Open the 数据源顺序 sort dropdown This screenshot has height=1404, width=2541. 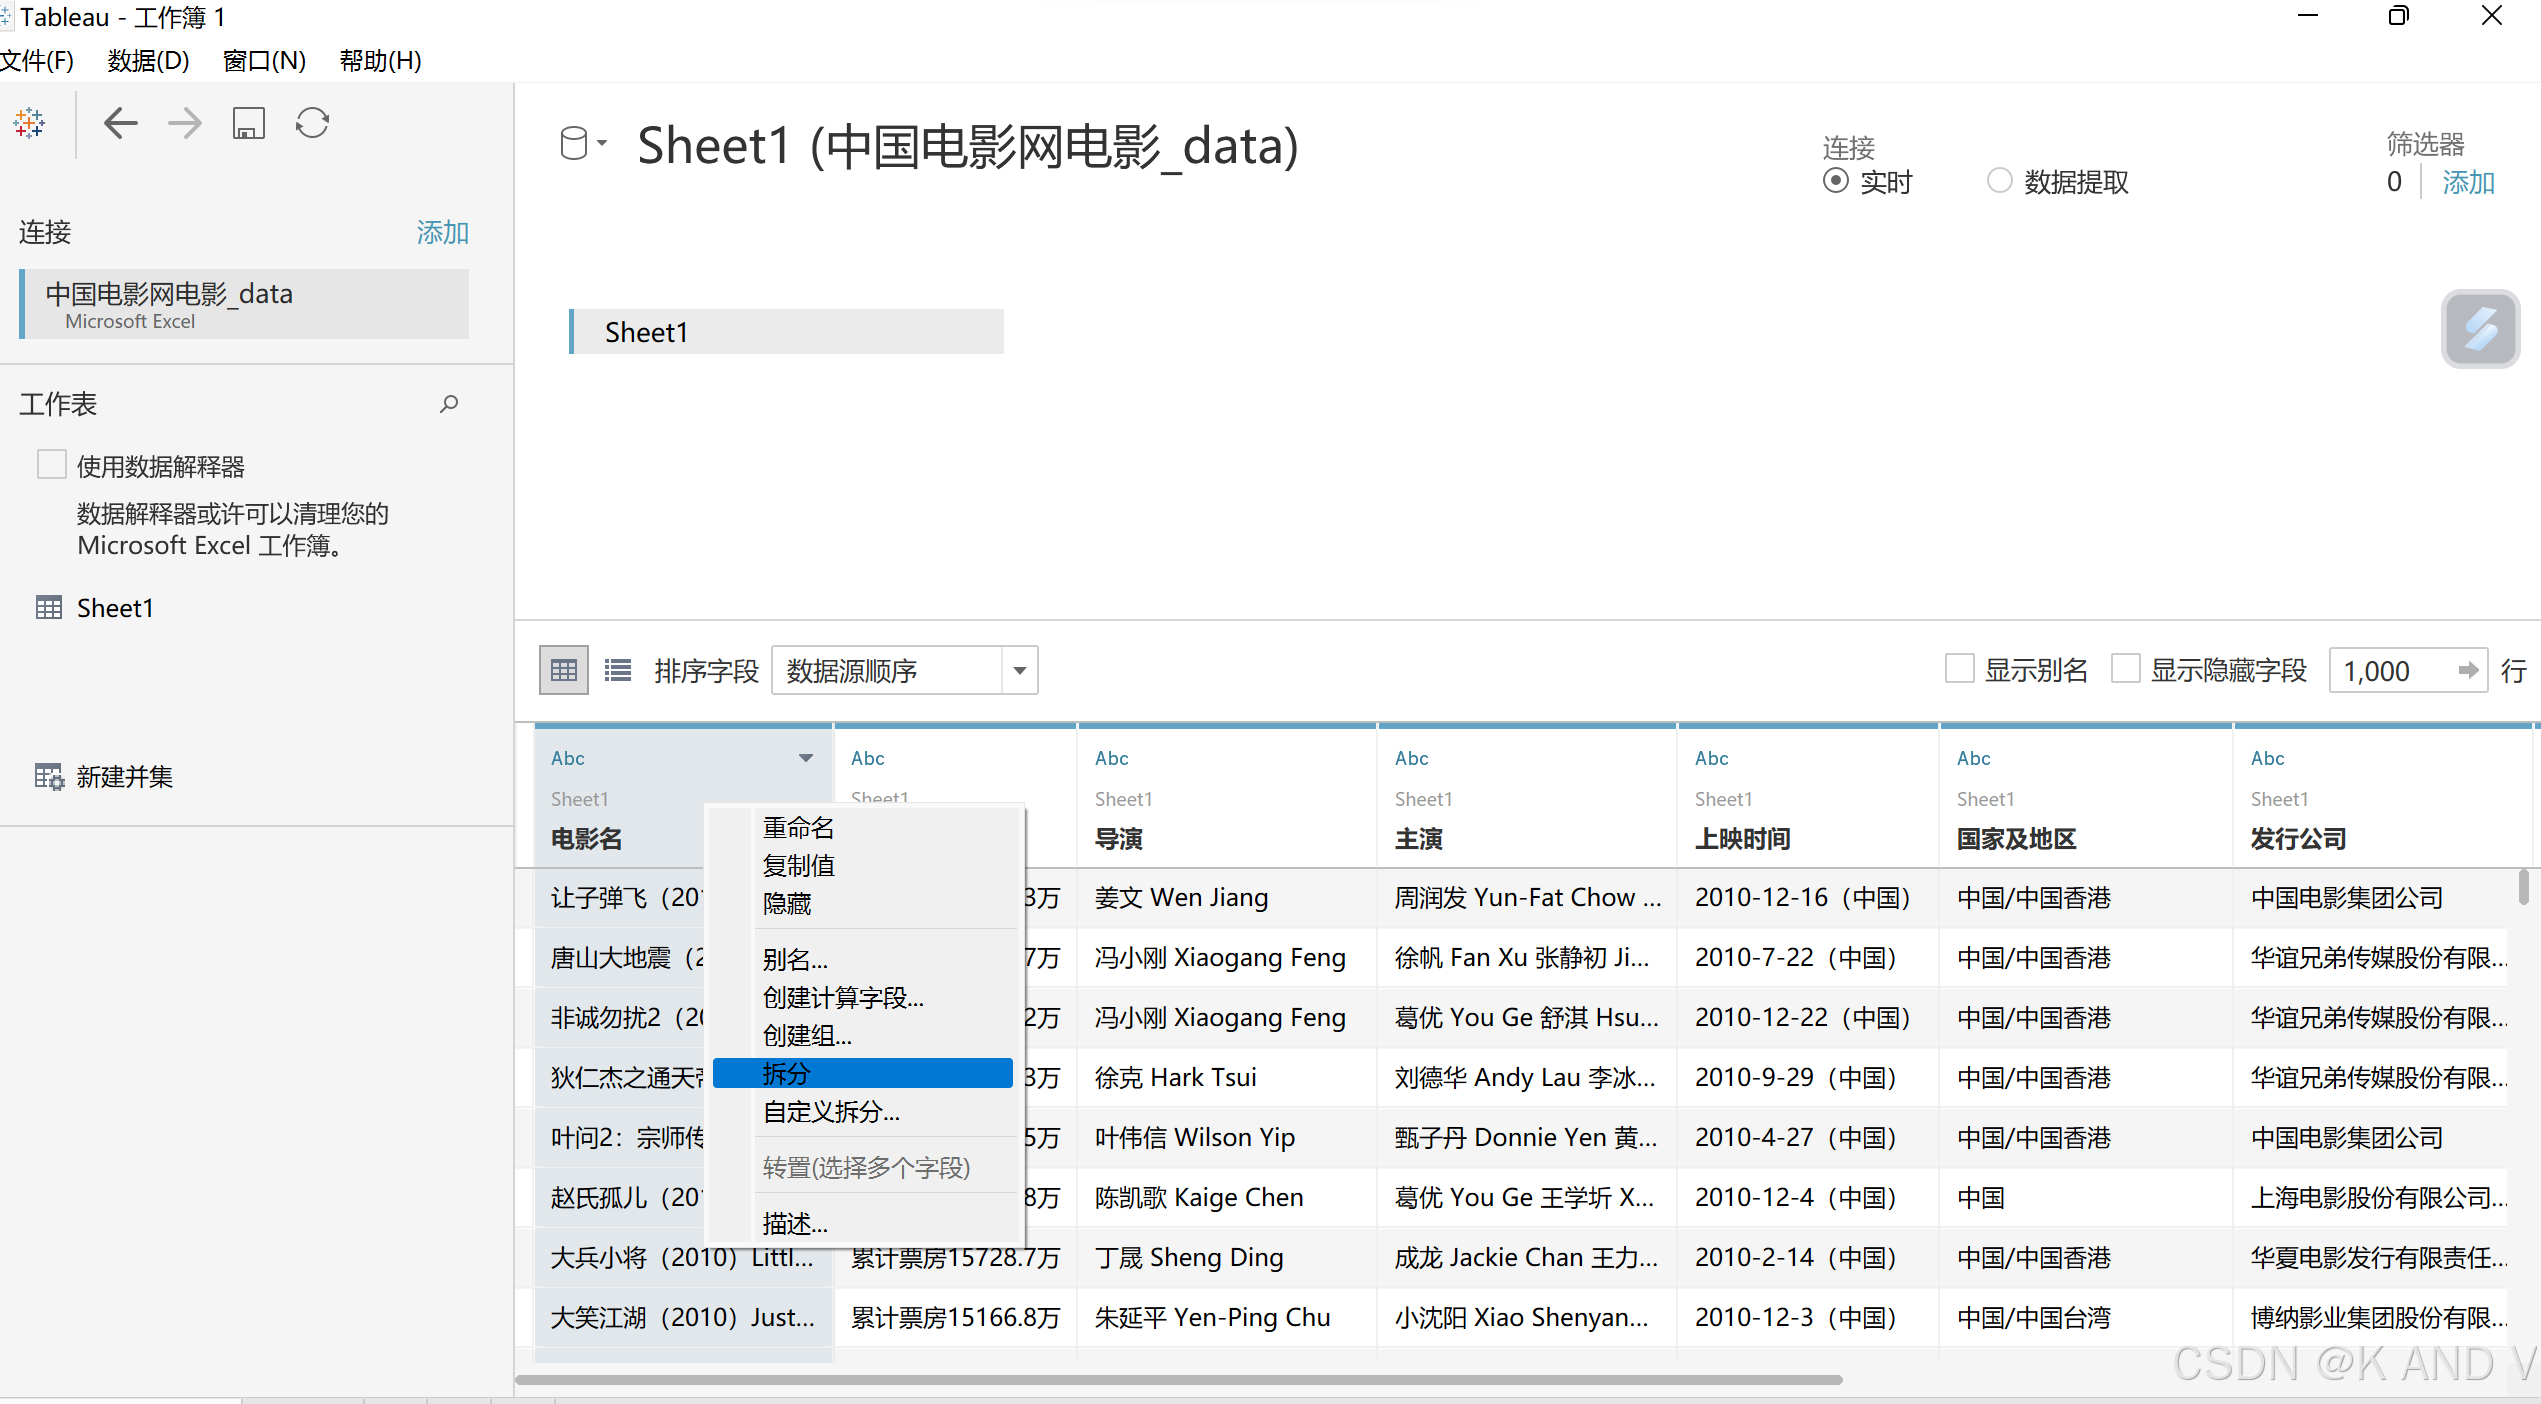[x=1019, y=670]
